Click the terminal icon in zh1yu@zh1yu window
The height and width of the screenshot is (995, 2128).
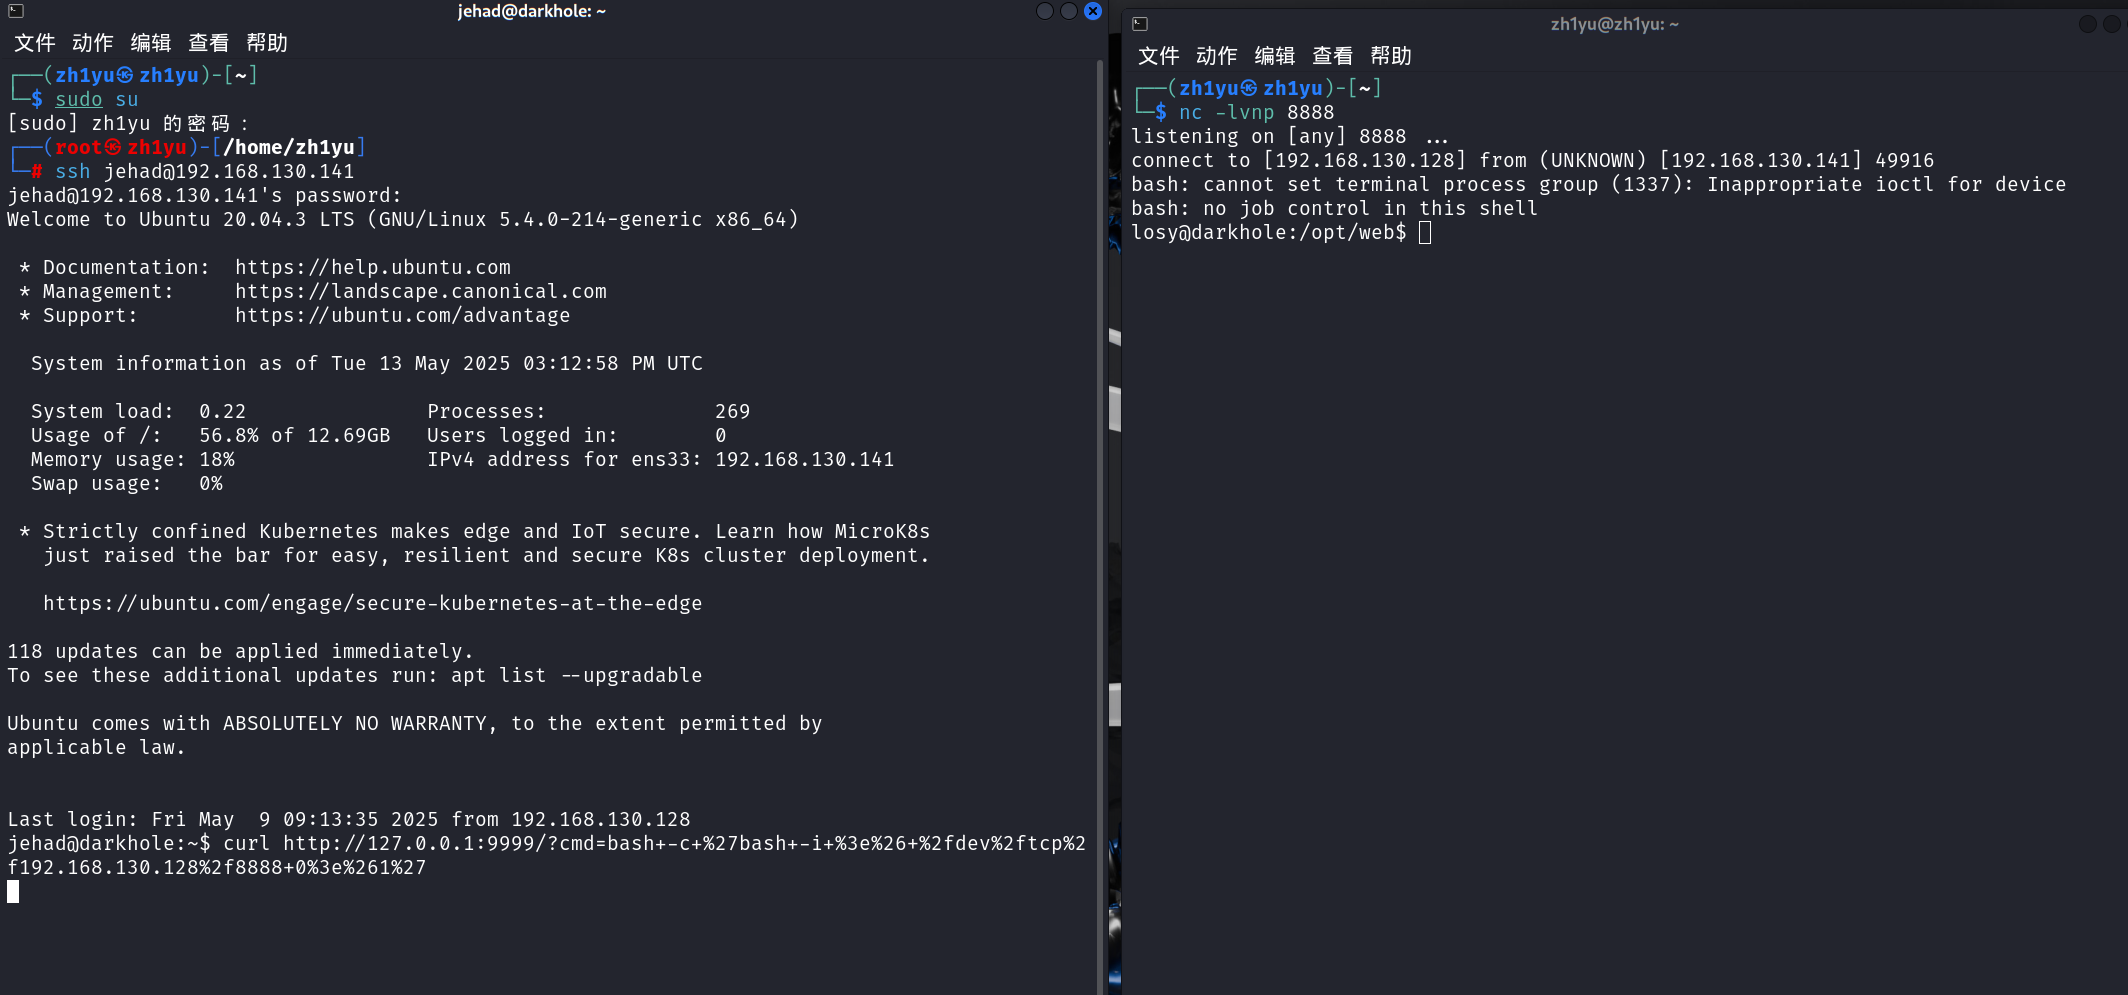coord(1140,24)
